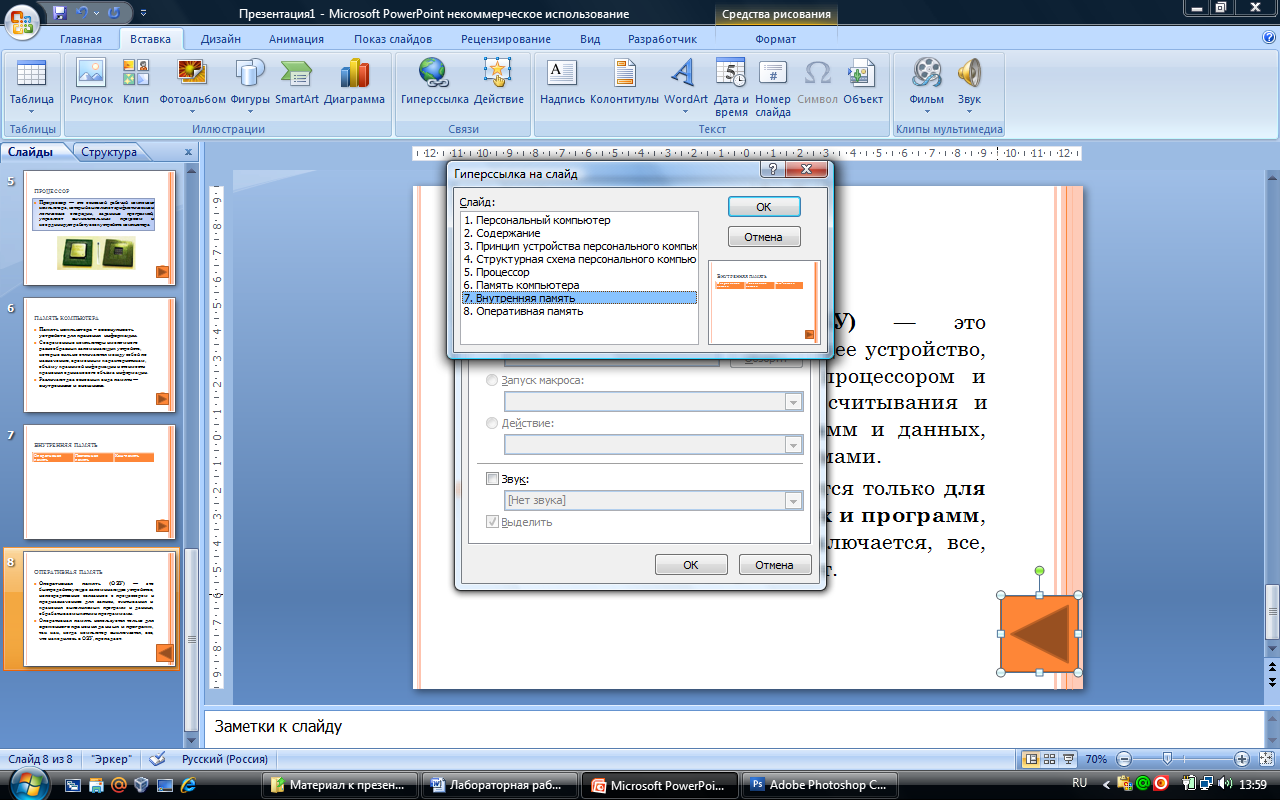Switch to normal view in the status bar
This screenshot has width=1280, height=800.
coord(1032,759)
